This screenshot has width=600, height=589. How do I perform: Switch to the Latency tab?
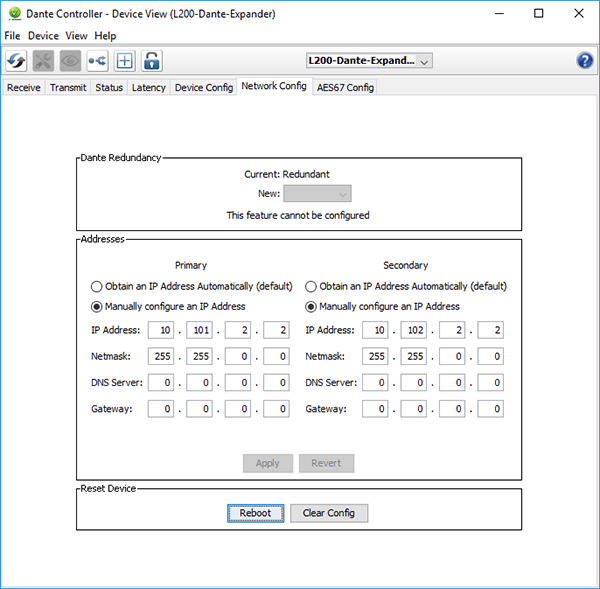(148, 88)
